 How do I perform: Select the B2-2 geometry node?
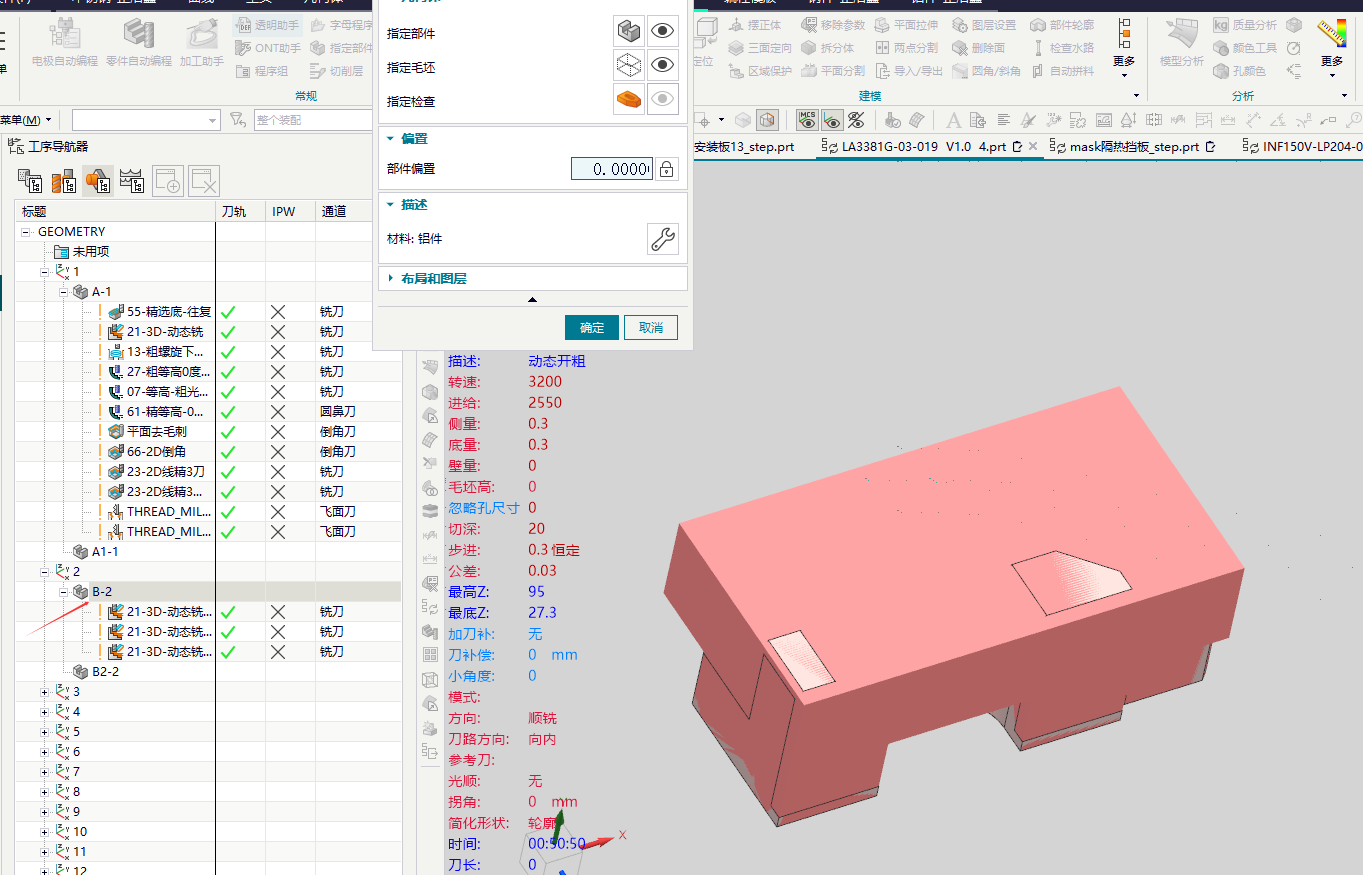(x=106, y=672)
